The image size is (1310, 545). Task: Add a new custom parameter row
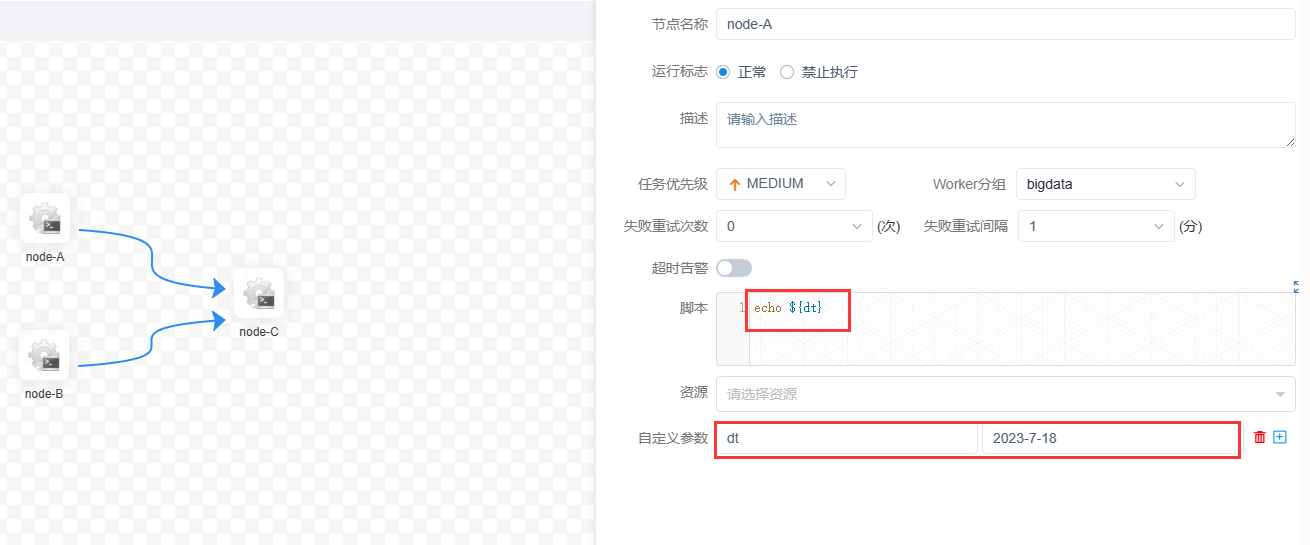[x=1280, y=437]
